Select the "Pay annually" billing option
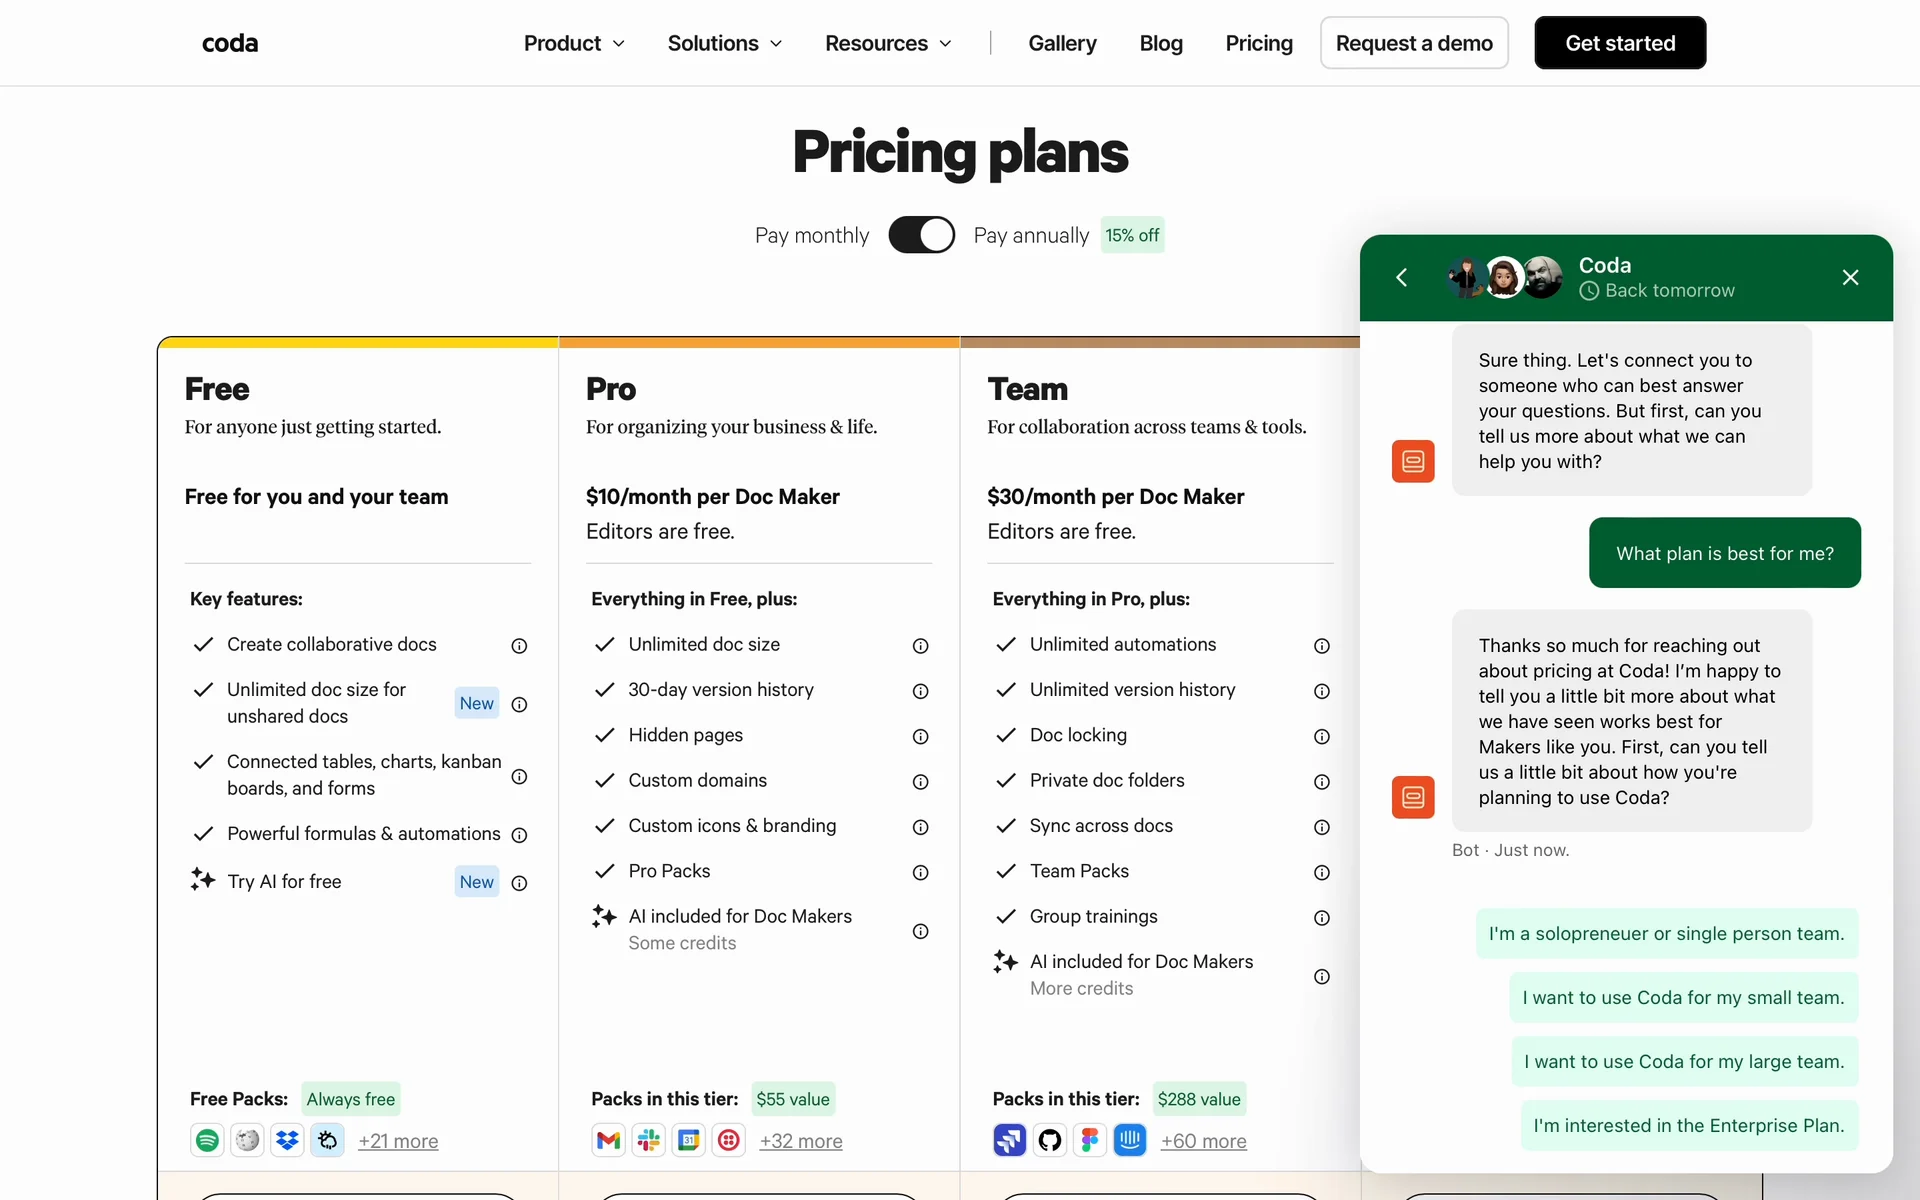Image resolution: width=1920 pixels, height=1200 pixels. 1030,235
